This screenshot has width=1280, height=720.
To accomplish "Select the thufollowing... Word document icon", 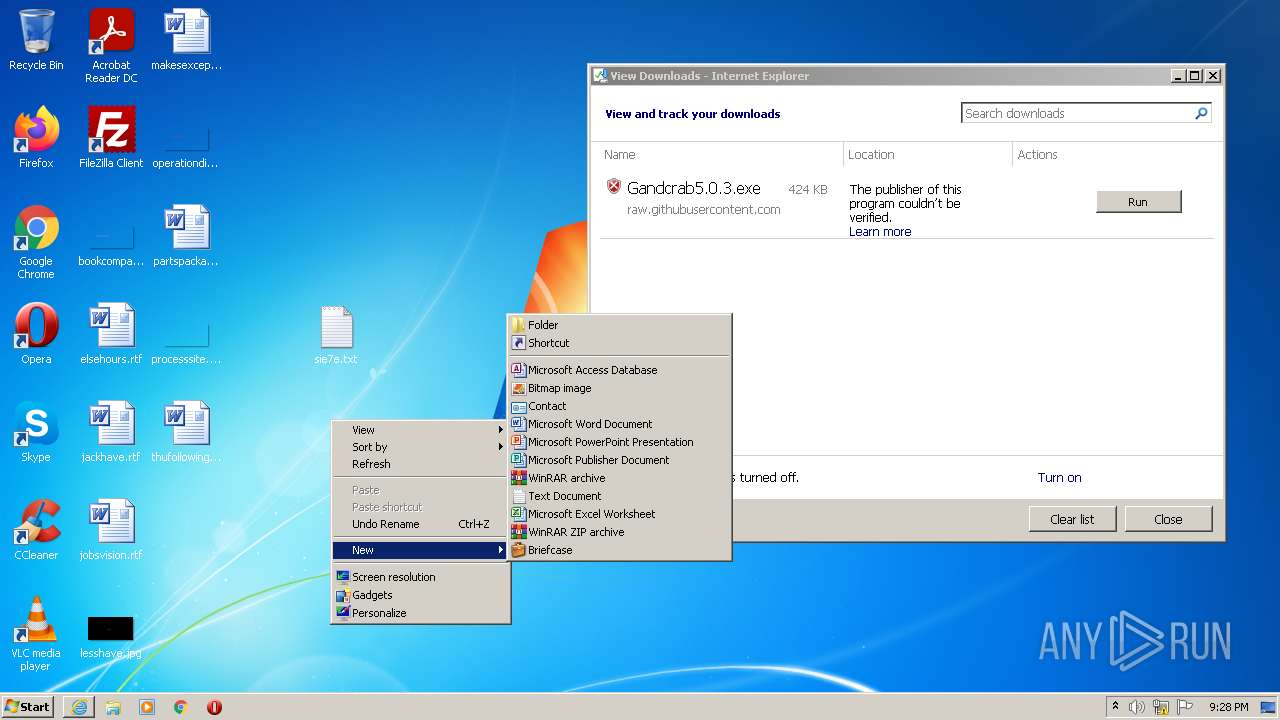I will (x=186, y=432).
